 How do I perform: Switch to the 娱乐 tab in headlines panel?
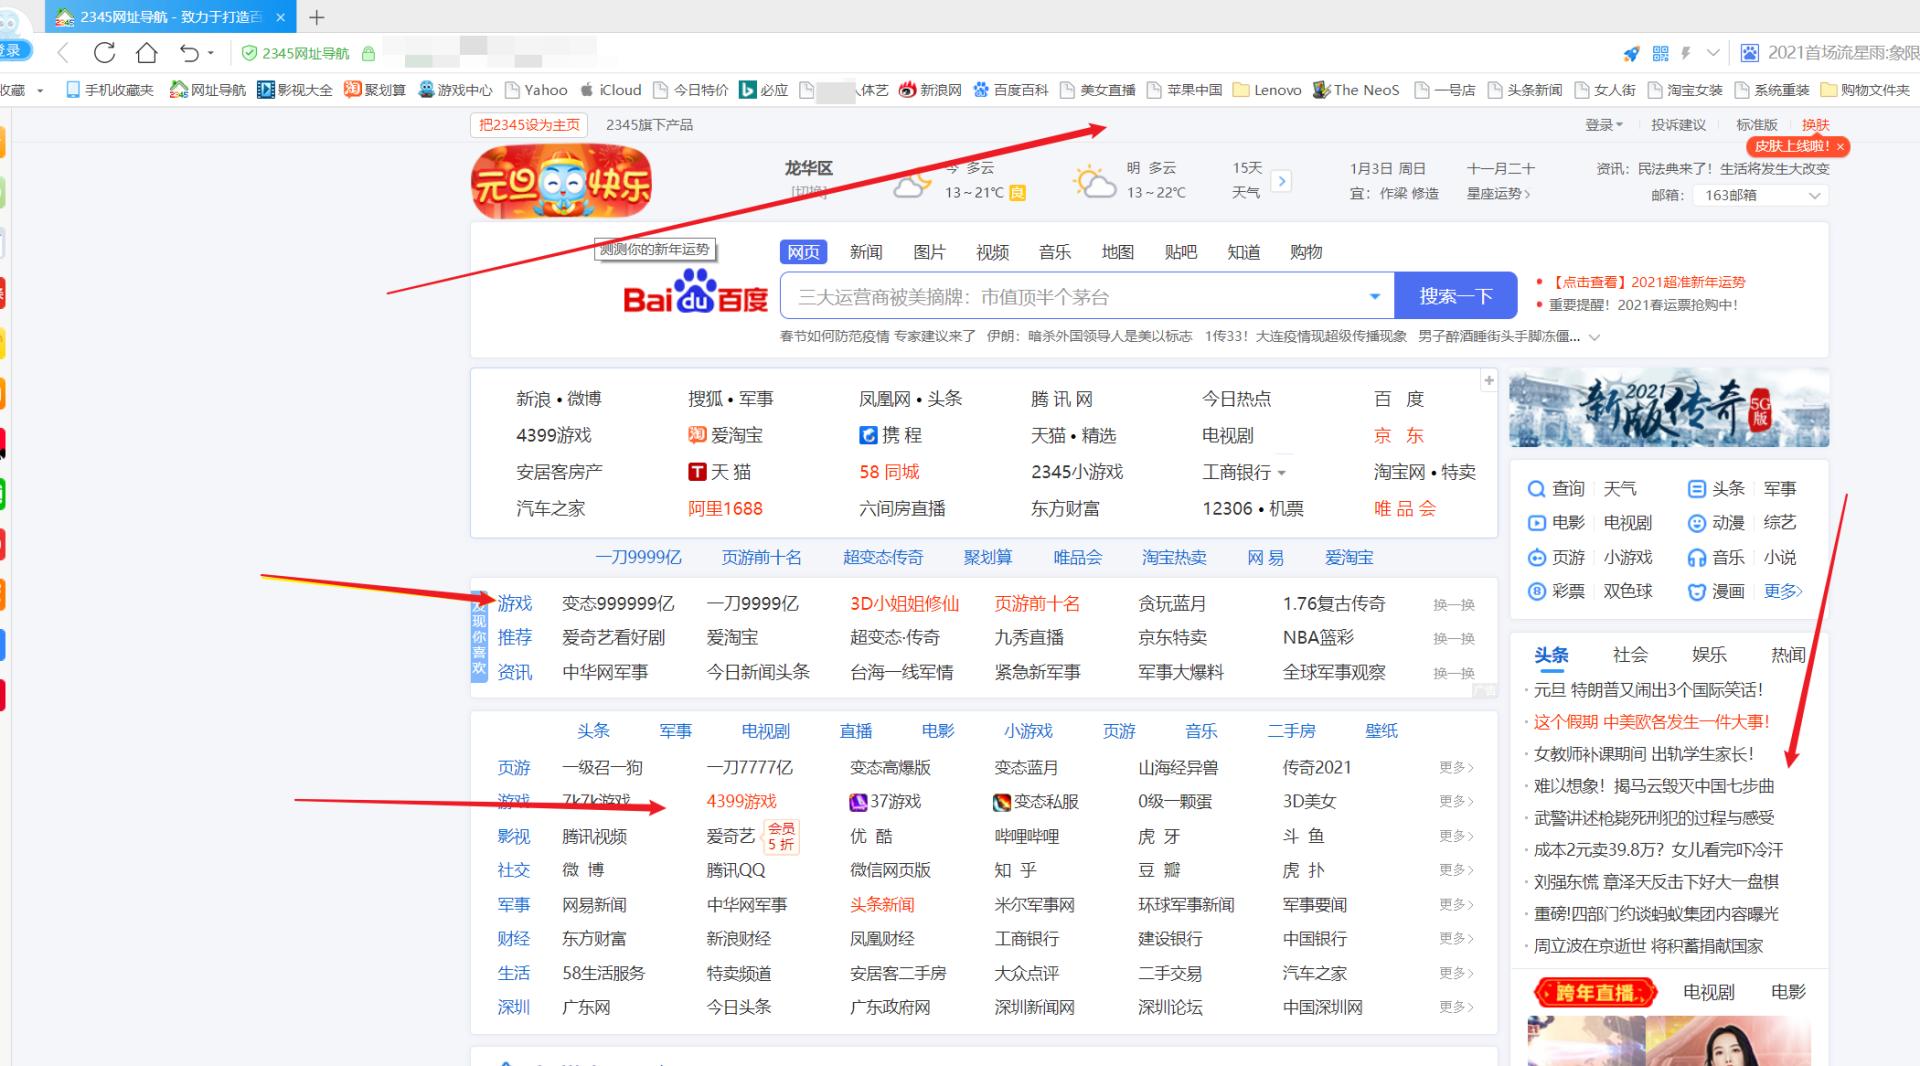click(1709, 654)
